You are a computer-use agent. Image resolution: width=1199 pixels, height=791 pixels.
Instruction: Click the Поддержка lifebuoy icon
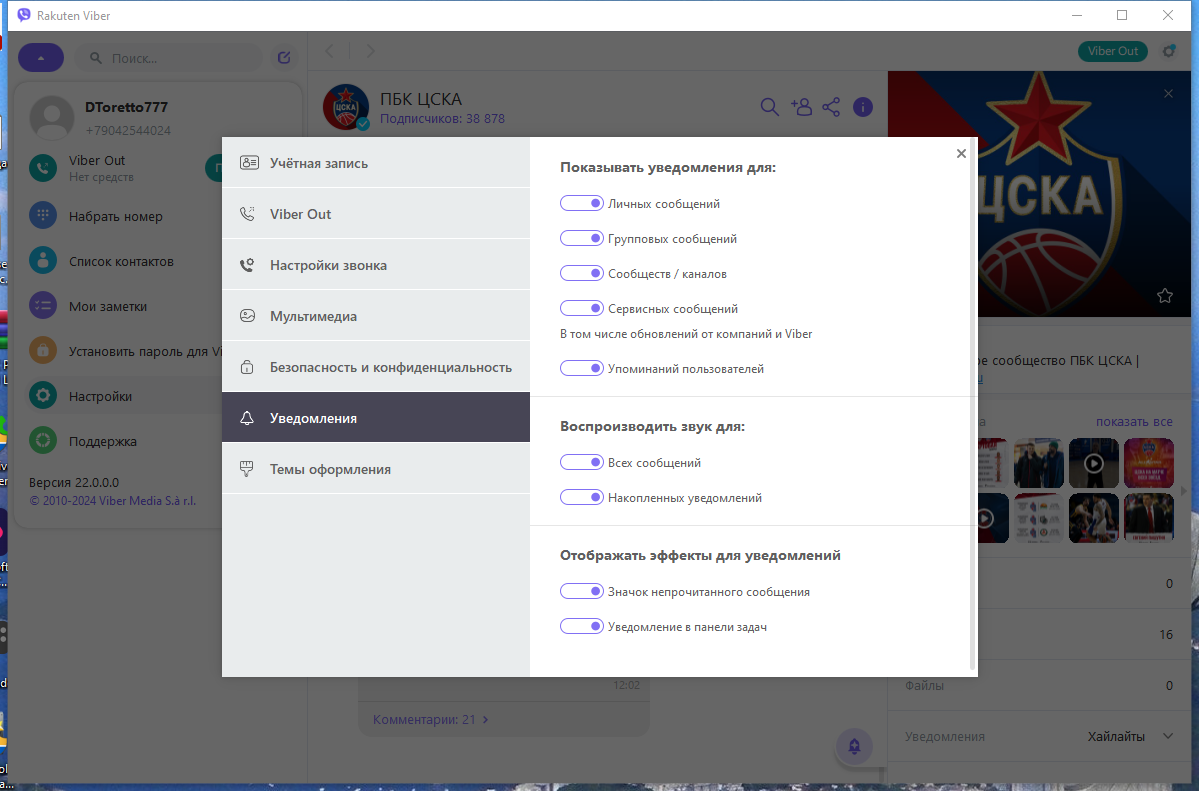(43, 440)
